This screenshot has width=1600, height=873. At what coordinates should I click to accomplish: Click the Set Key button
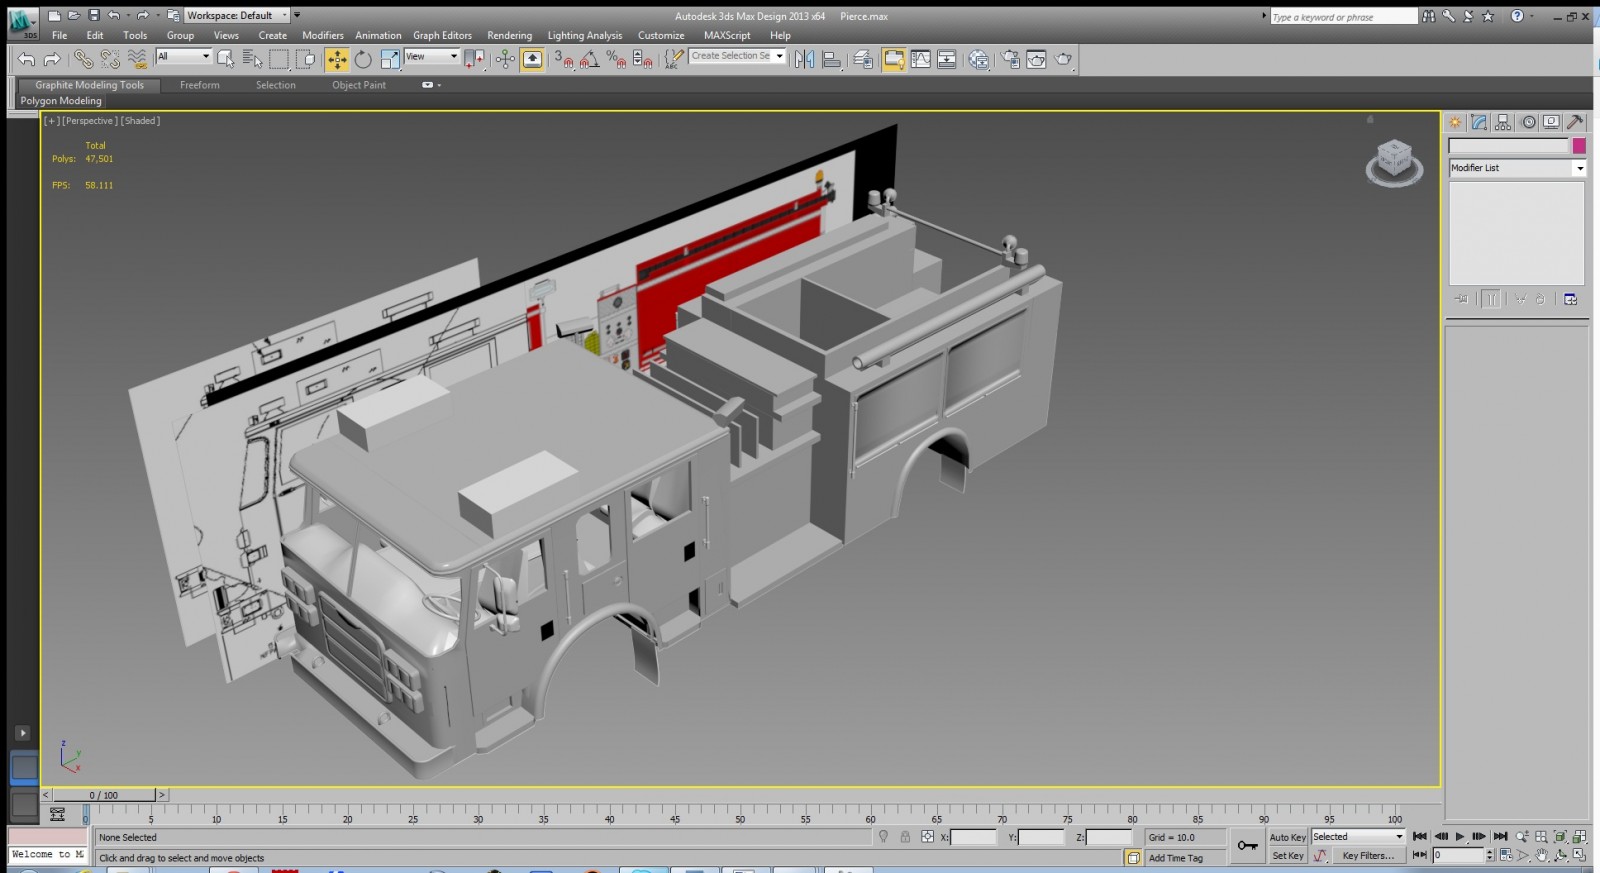[1287, 856]
